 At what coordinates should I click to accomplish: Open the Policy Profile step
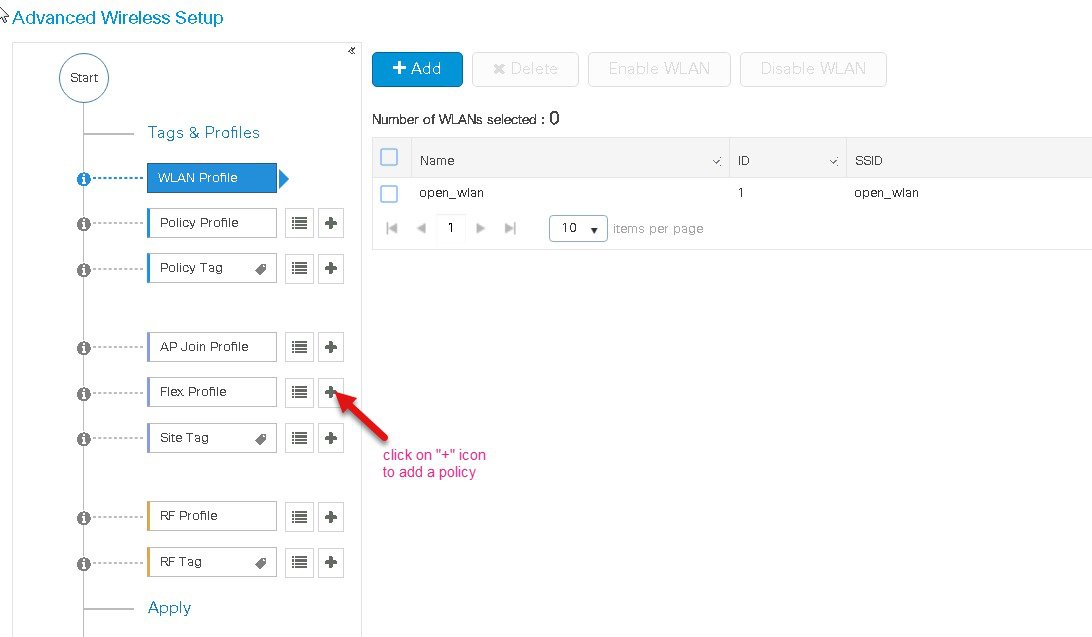point(212,223)
